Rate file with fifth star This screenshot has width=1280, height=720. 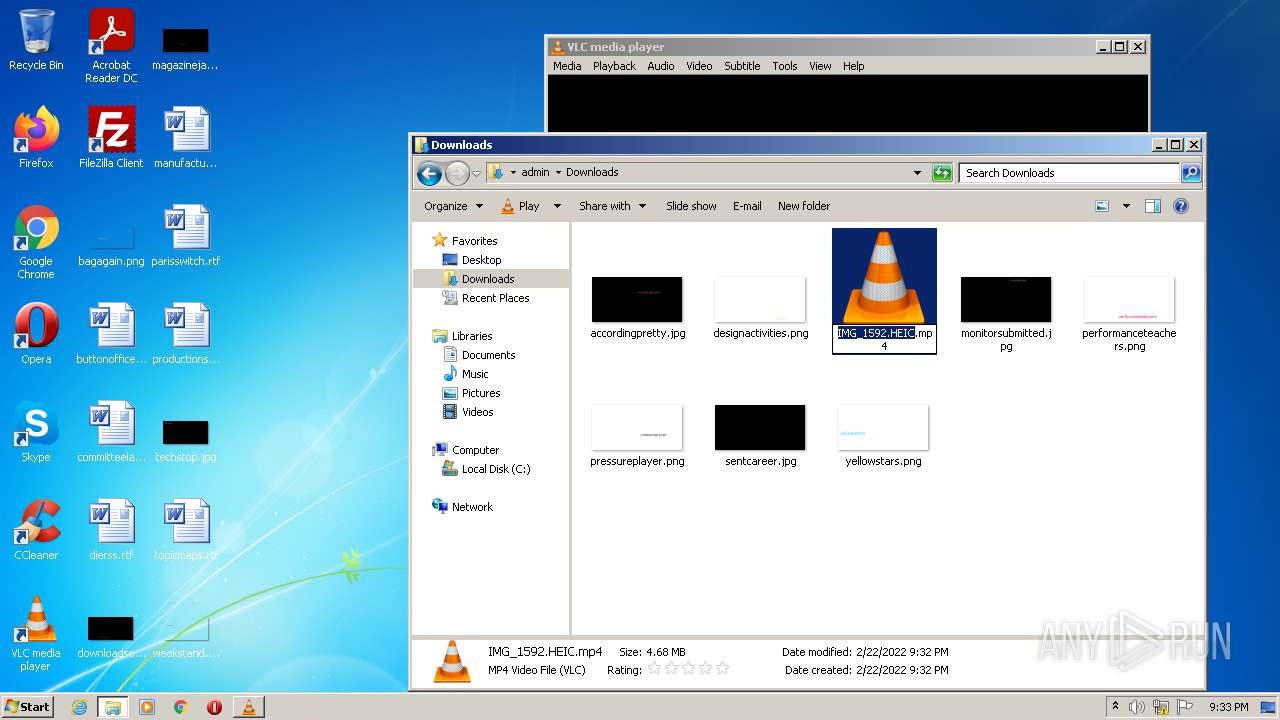click(x=722, y=669)
